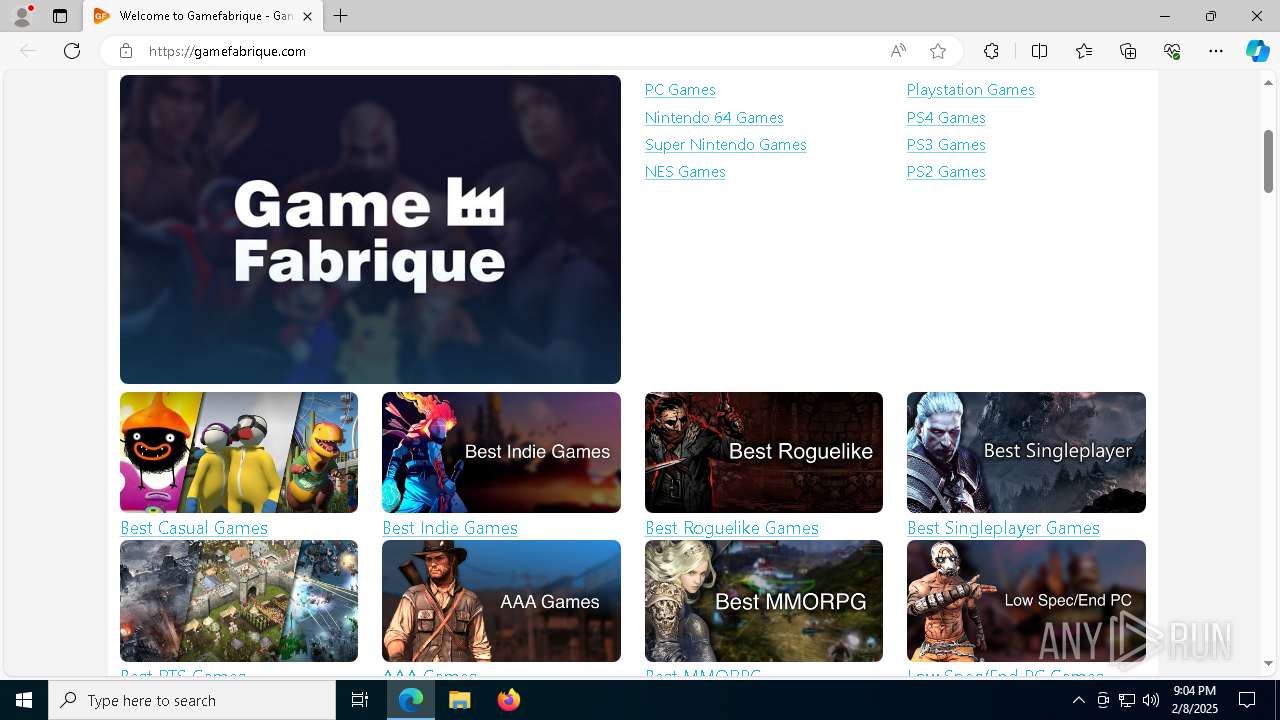This screenshot has height=720, width=1280.
Task: Open PS2 Games link
Action: tap(946, 172)
